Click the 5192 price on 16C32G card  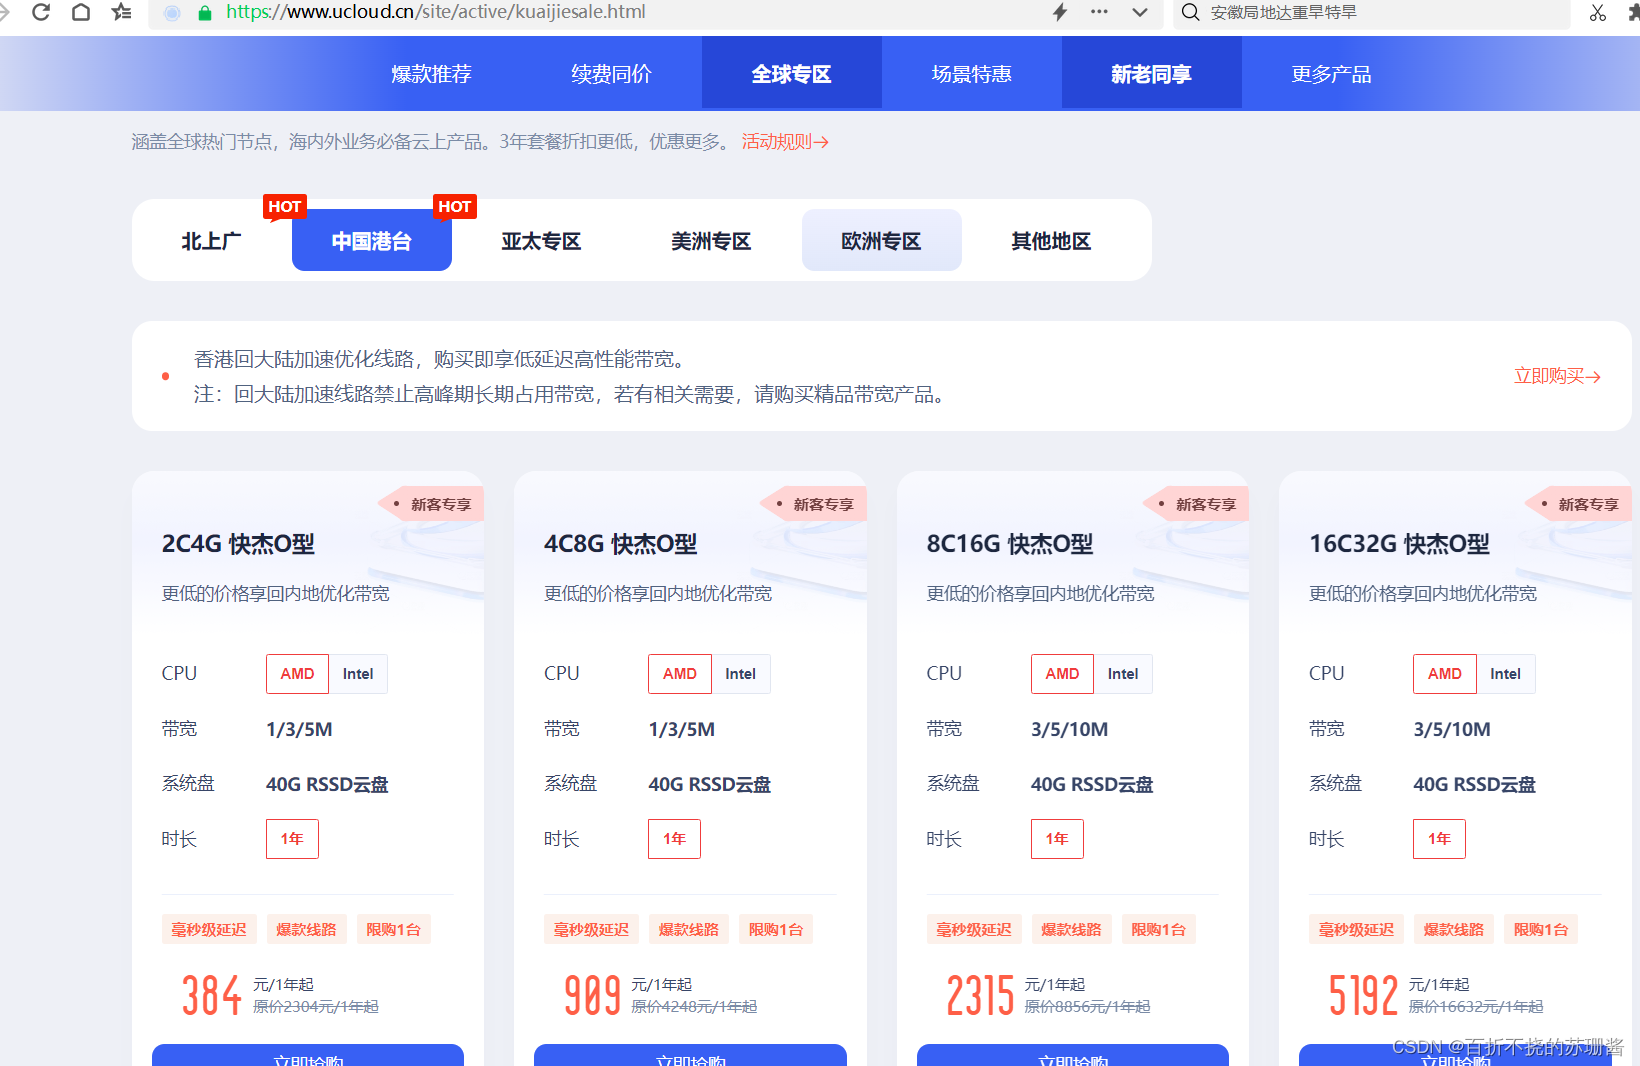(1364, 995)
